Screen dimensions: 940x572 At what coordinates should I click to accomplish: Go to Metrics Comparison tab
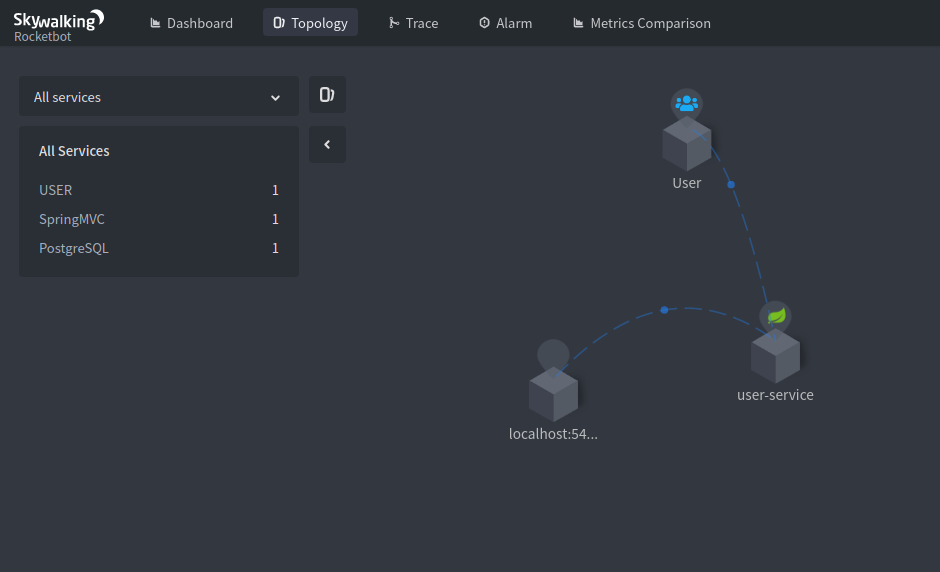click(641, 23)
